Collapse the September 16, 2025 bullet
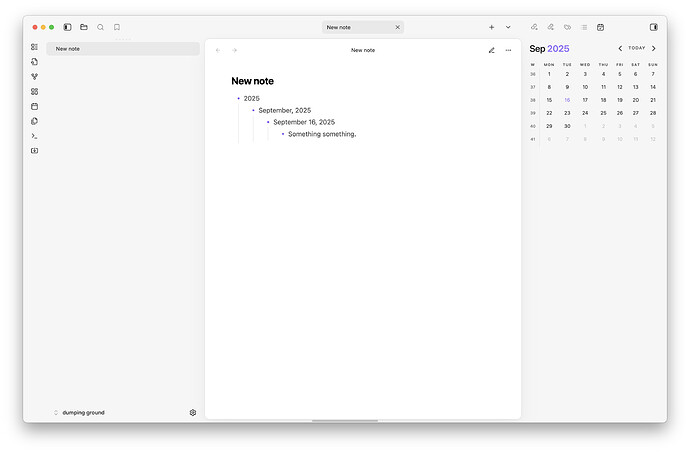The height and width of the screenshot is (452, 690). click(x=268, y=122)
